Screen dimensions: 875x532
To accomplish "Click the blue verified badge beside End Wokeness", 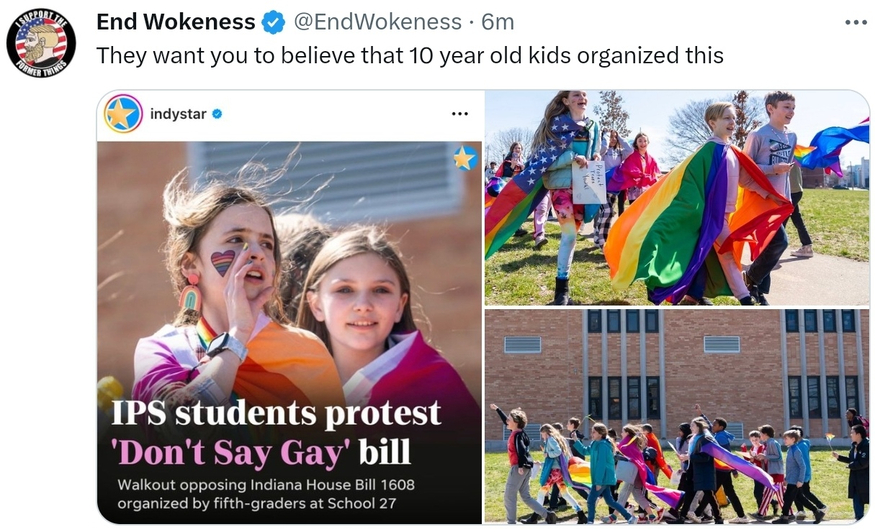I will [x=273, y=22].
